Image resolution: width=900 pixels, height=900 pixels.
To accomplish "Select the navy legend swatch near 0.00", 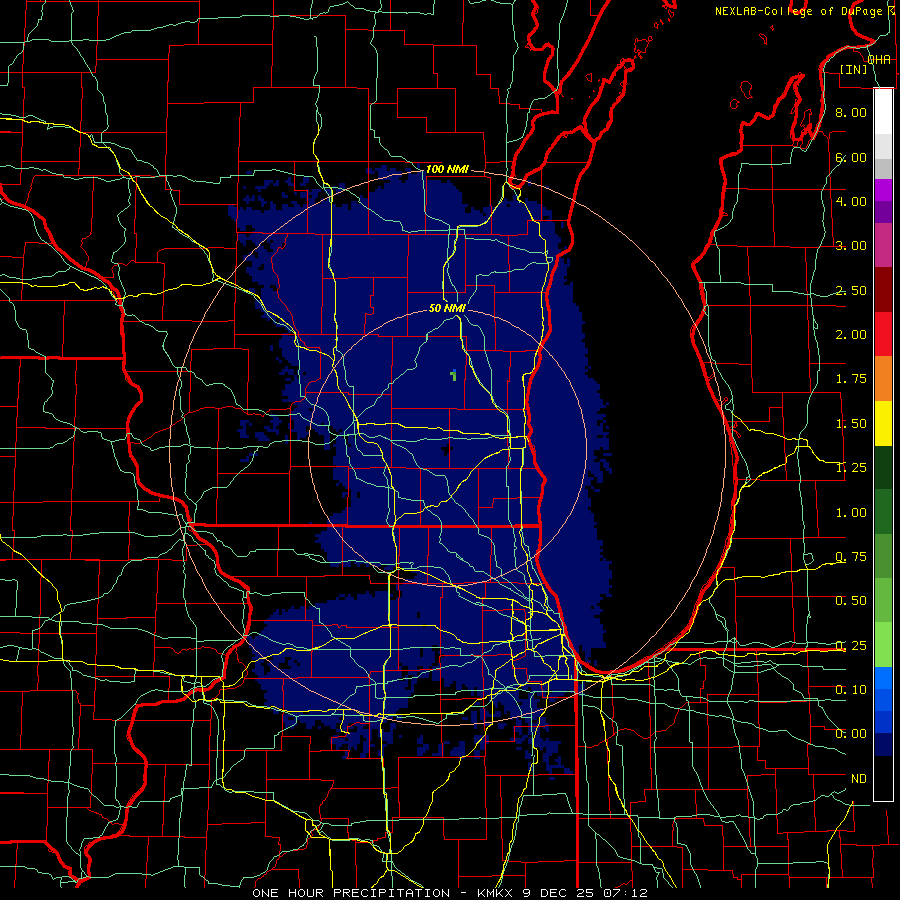I will (x=883, y=745).
